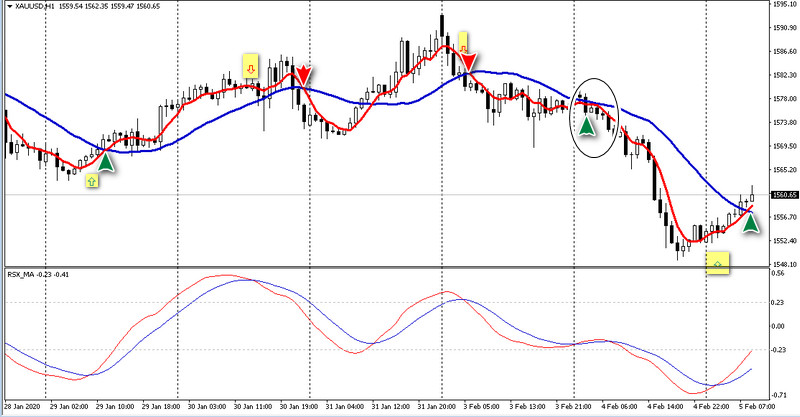
Task: Click the triangle before the XAUUSD,H1 title
Action: tap(6, 6)
